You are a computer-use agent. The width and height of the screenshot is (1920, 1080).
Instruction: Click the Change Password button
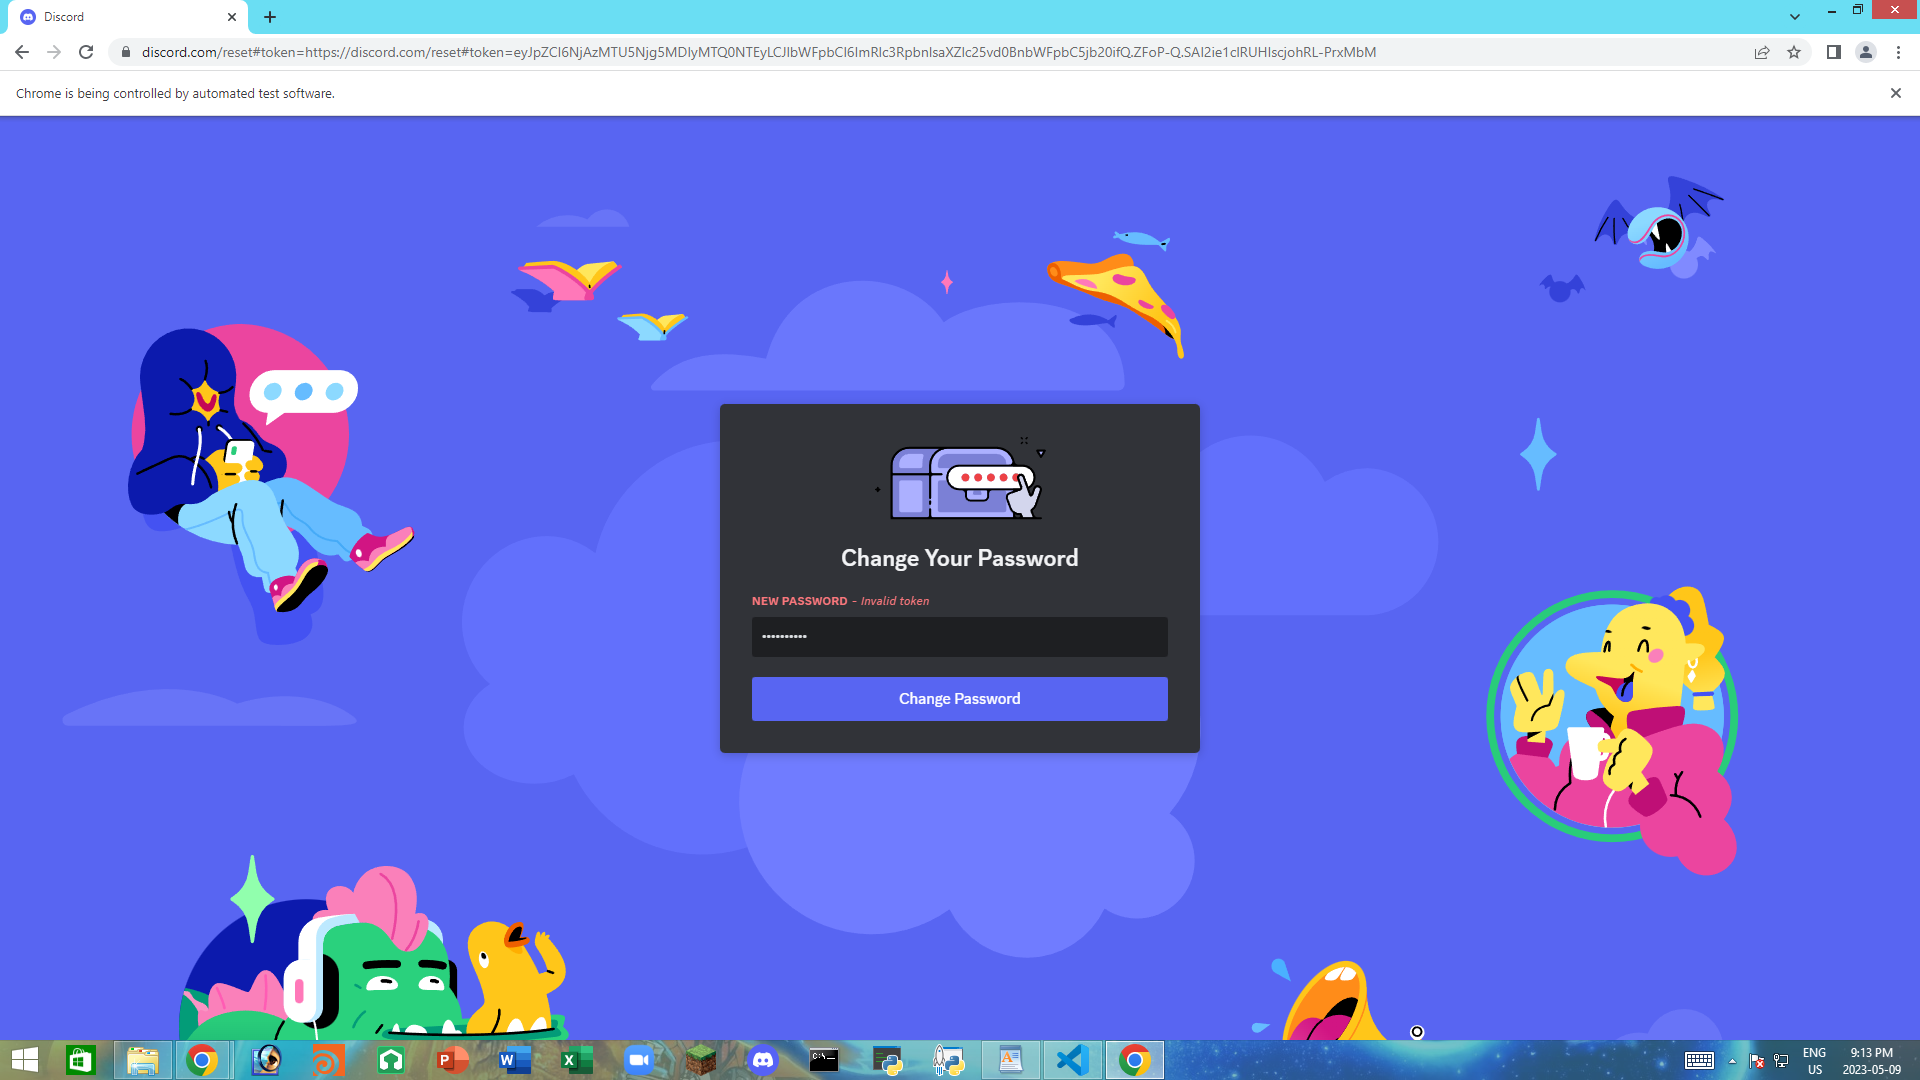point(959,699)
